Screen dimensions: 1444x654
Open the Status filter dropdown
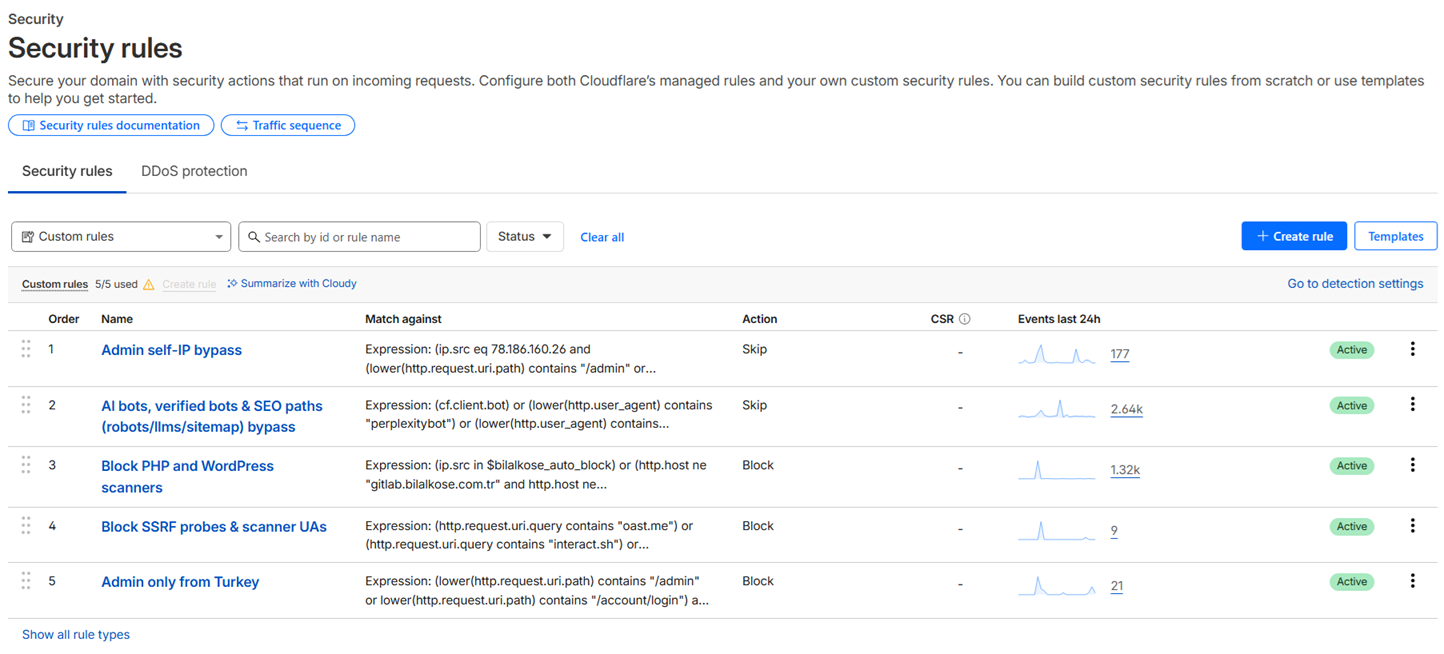coord(525,237)
